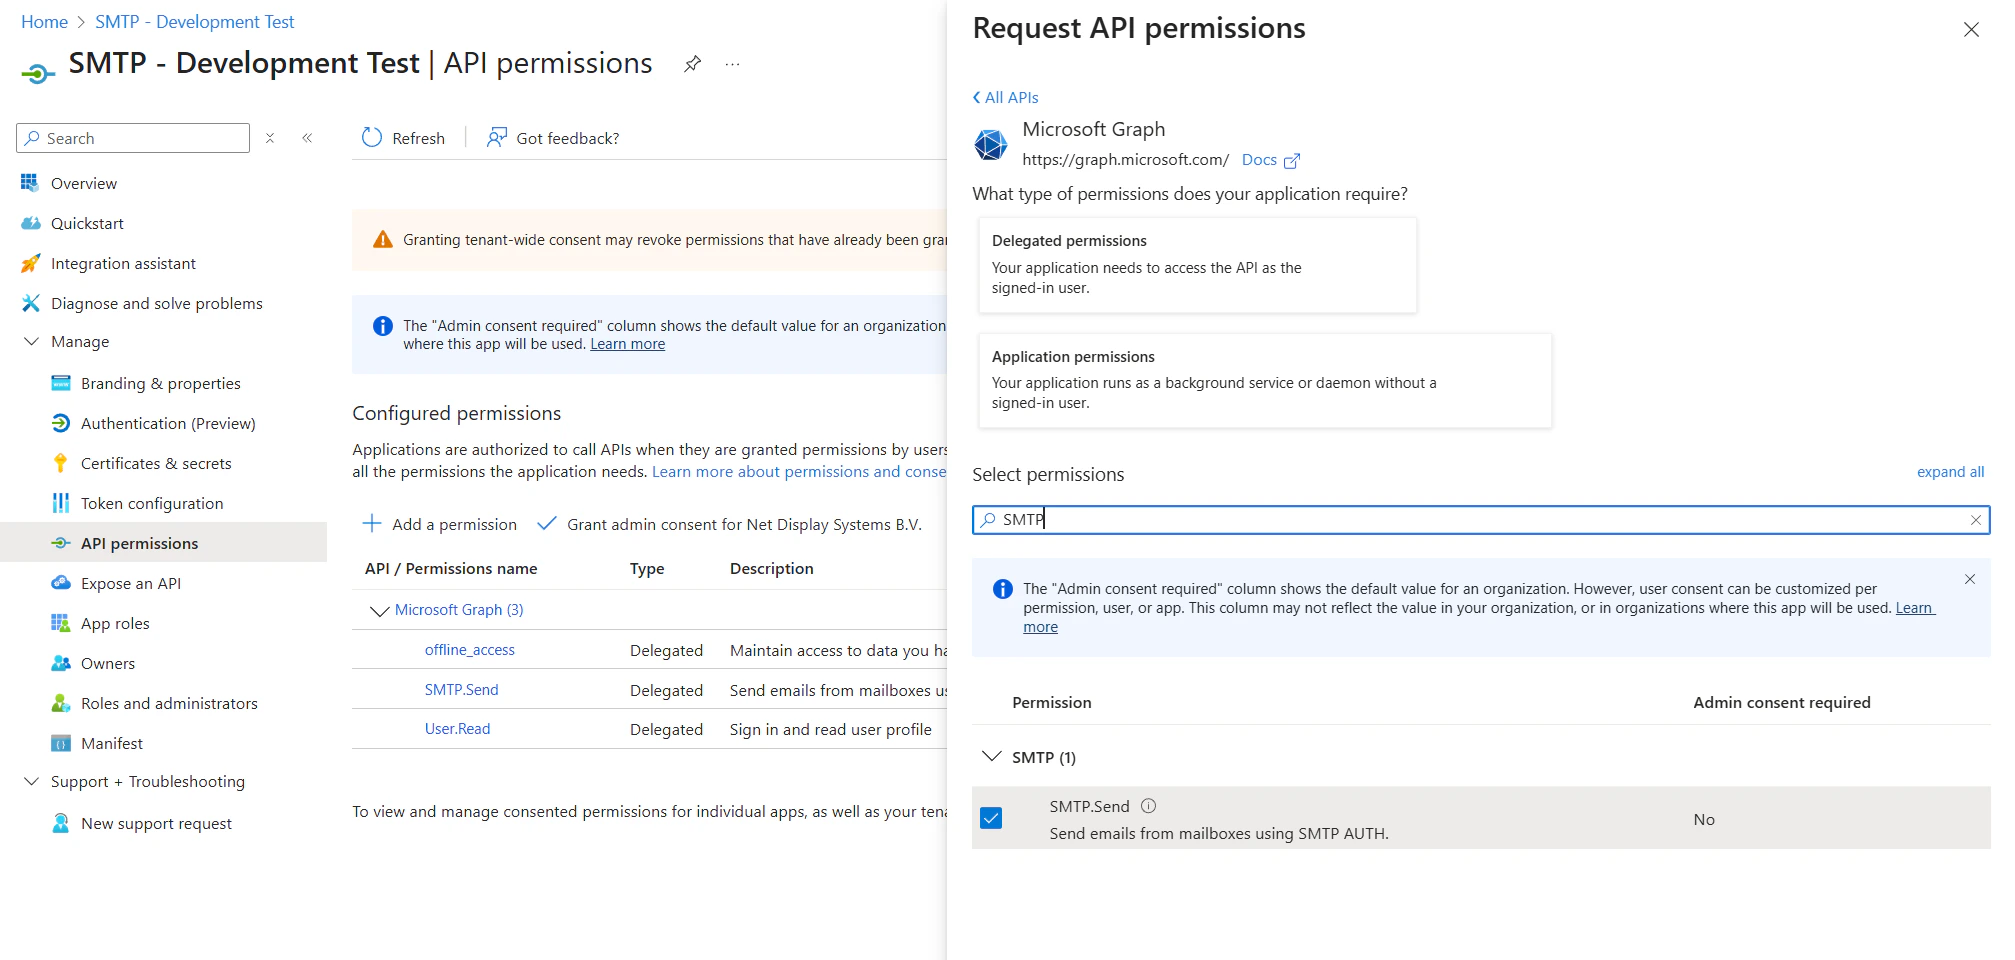Go back to All APIs

(1006, 97)
